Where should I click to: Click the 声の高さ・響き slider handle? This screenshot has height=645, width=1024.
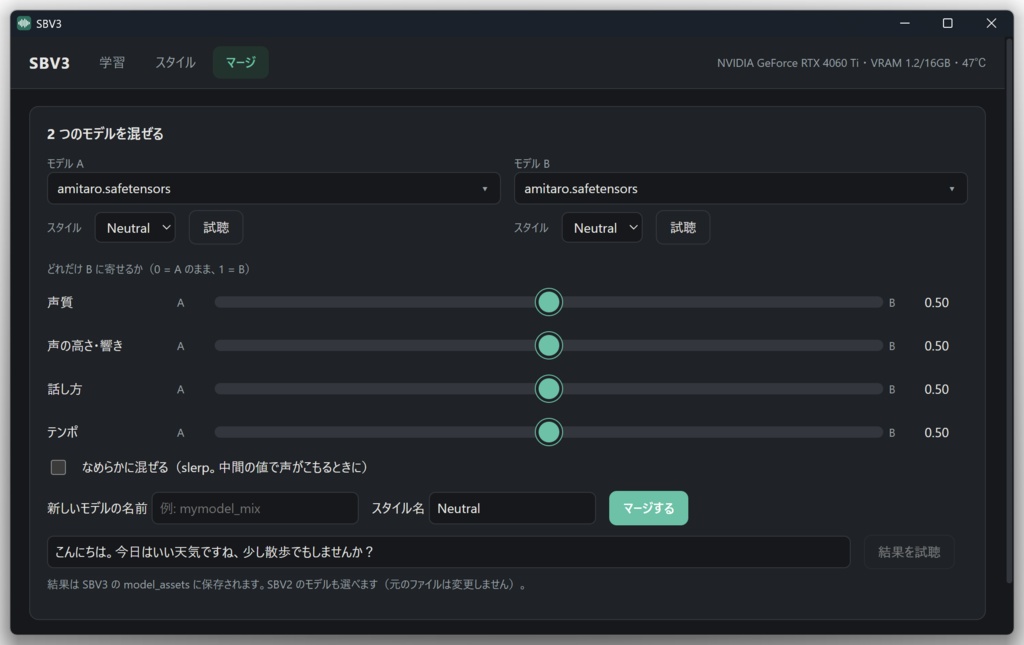[x=549, y=345]
